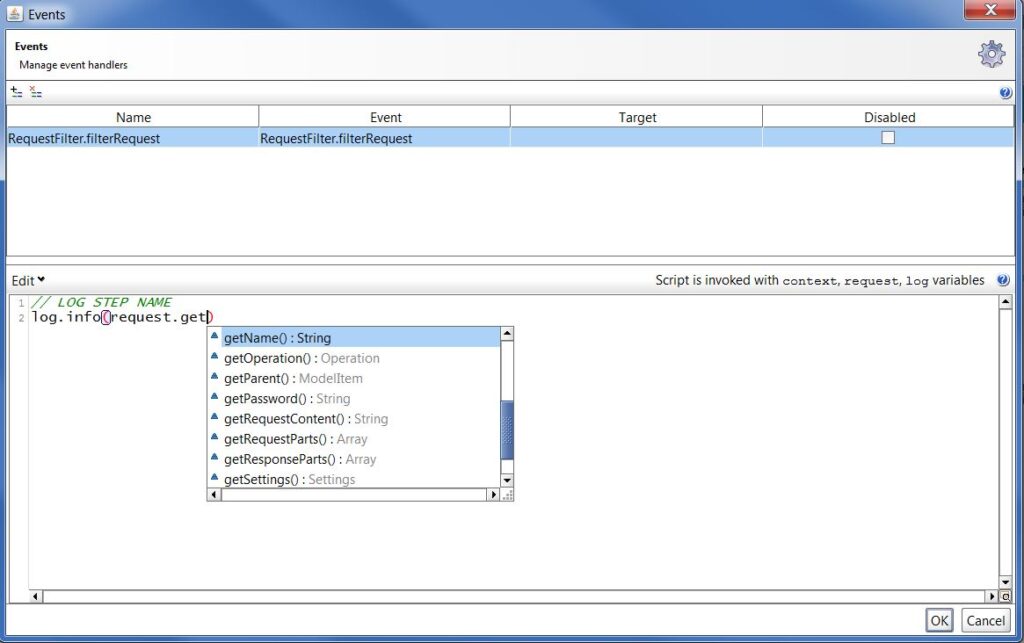Toggle Disabled checkbox for RequestFilter.filterRequest
The image size is (1024, 643).
coord(888,138)
